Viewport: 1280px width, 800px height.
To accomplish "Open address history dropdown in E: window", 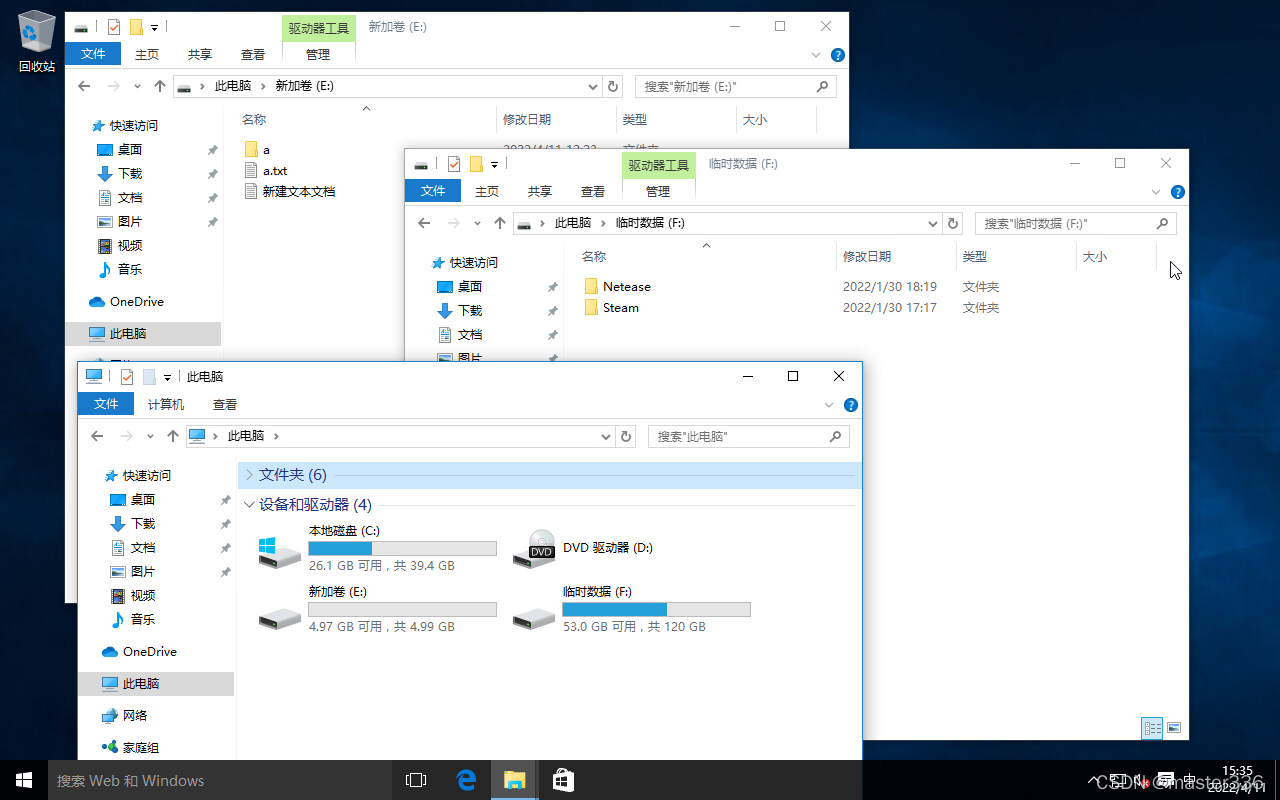I will pyautogui.click(x=593, y=86).
